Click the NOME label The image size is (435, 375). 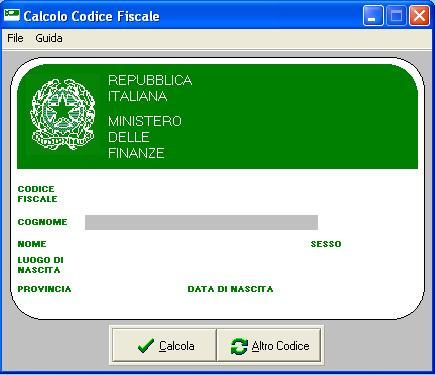[32, 244]
